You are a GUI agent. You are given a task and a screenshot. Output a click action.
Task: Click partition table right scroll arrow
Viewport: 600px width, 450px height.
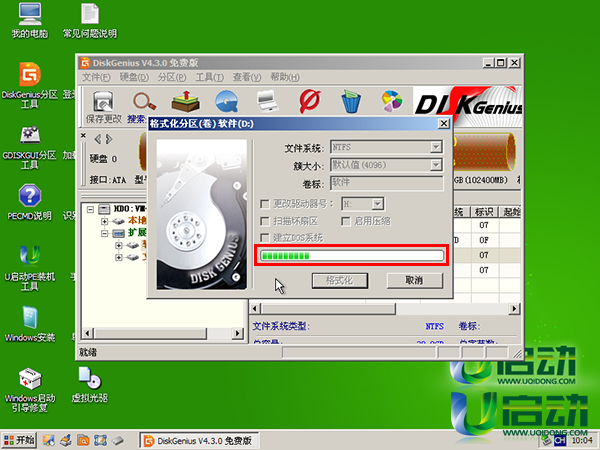pyautogui.click(x=514, y=308)
